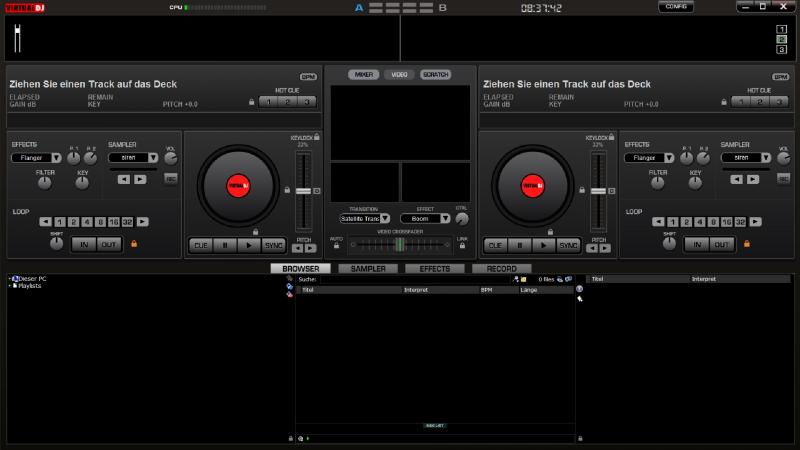The image size is (800, 450).
Task: Click the left deck Key knob
Action: tap(82, 183)
